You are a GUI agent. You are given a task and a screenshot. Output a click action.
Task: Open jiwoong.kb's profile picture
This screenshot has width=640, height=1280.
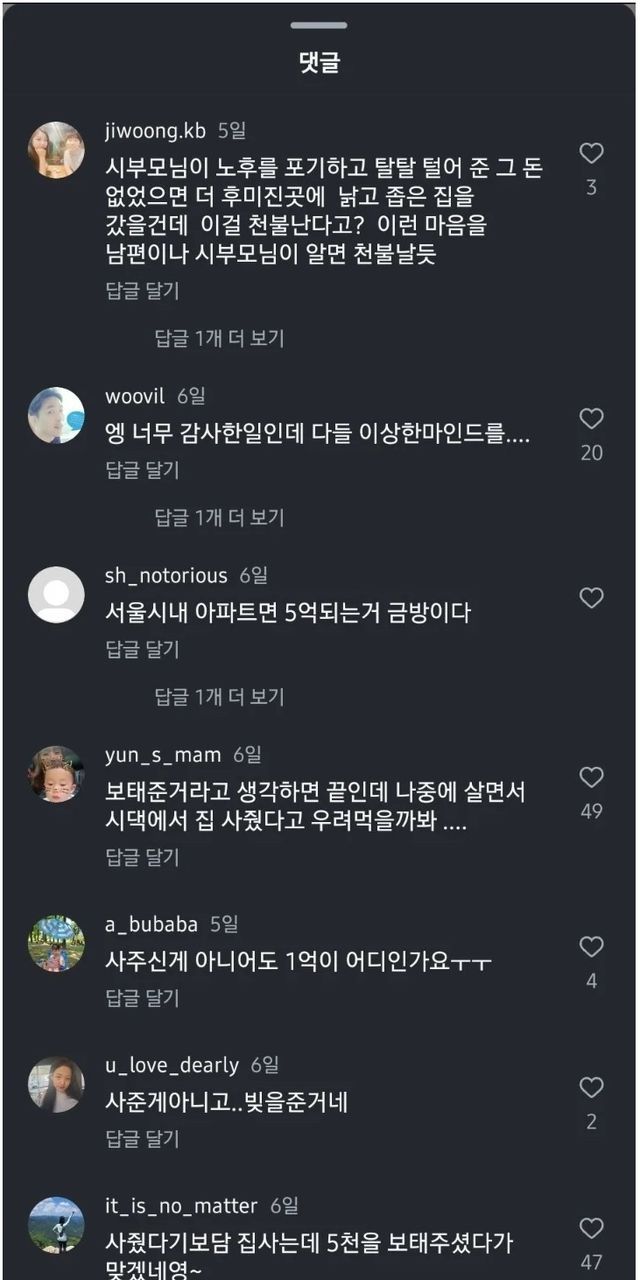click(x=56, y=150)
